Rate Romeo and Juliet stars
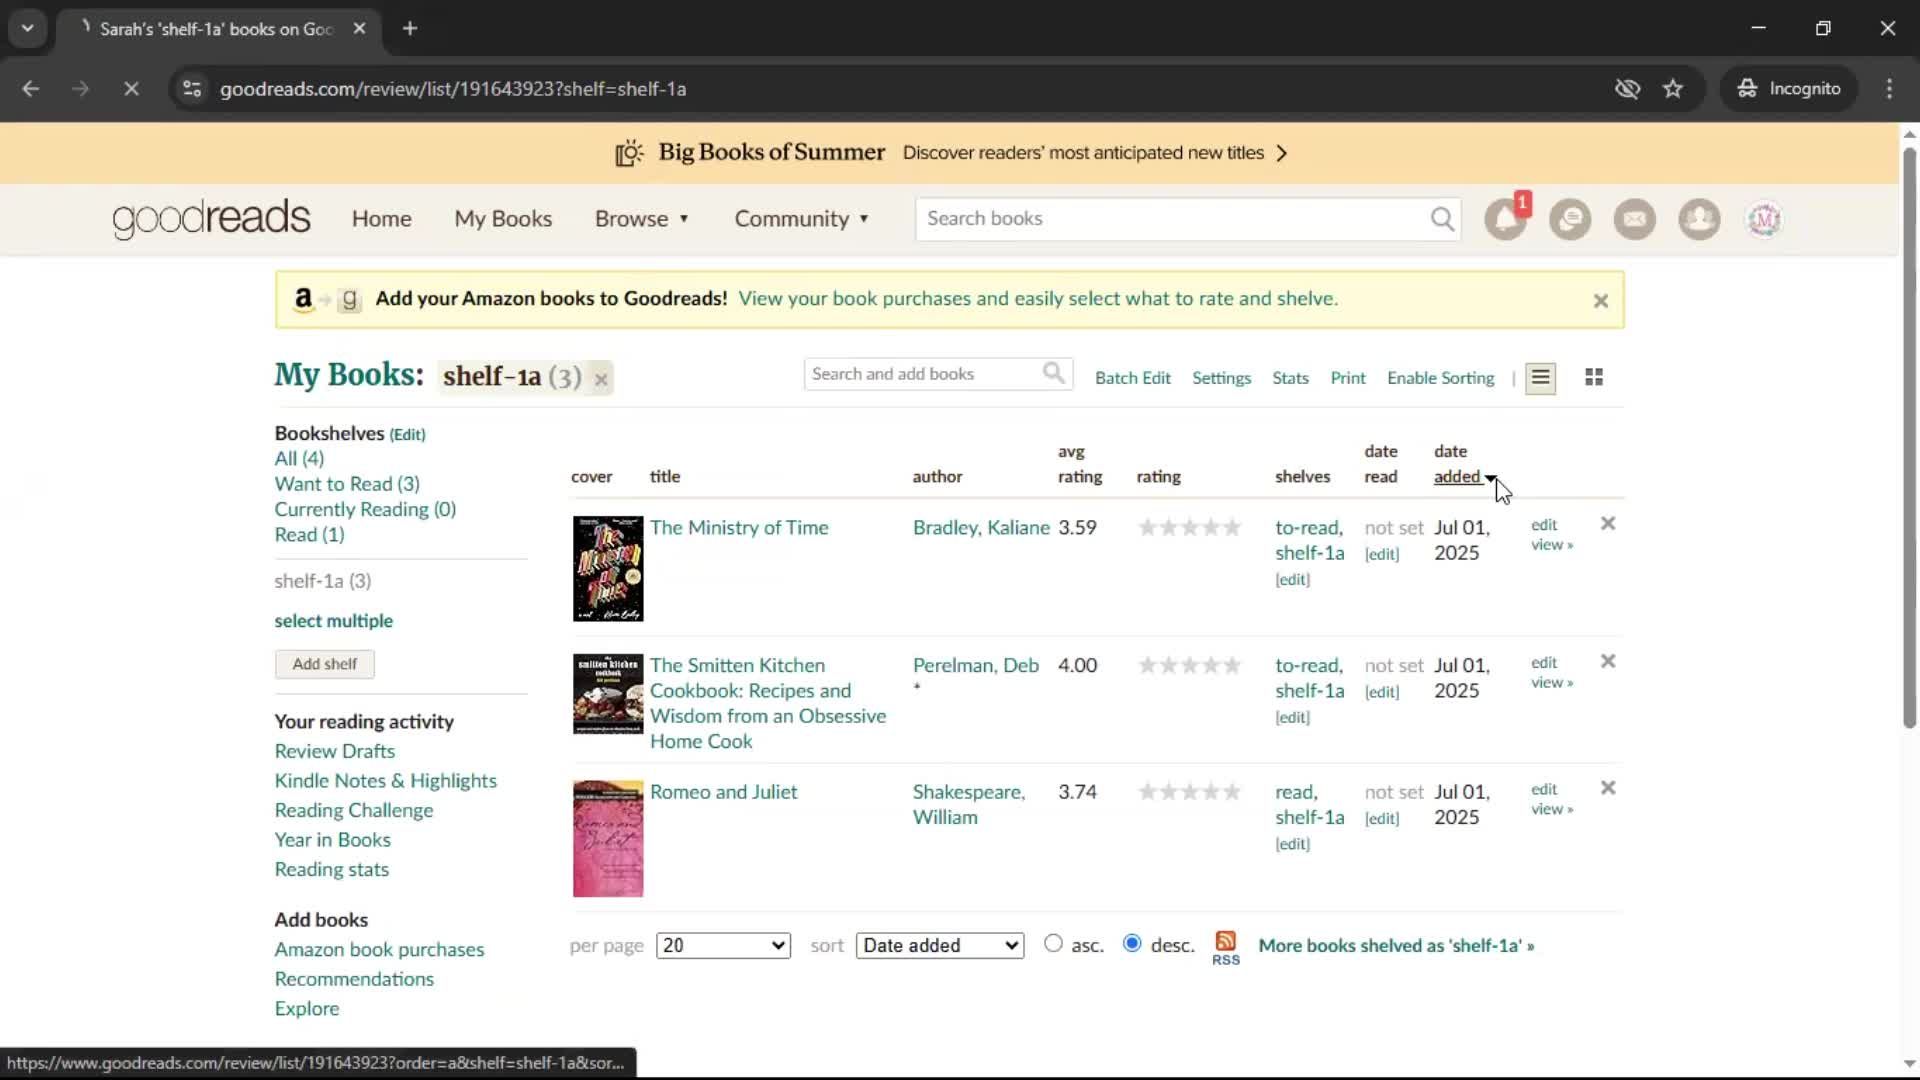 coord(1190,792)
